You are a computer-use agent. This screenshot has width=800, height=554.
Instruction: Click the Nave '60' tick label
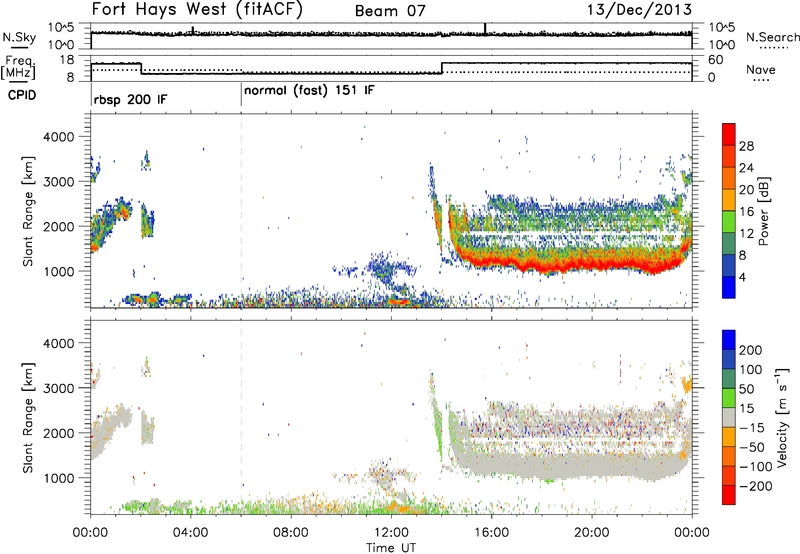(x=716, y=60)
